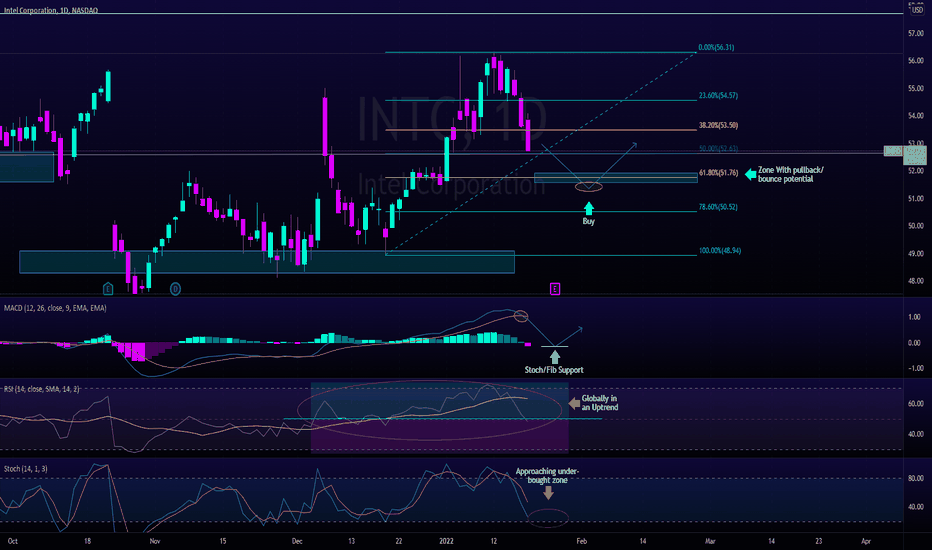Click the '2022' label on the time axis
Image resolution: width=932 pixels, height=550 pixels.
pos(446,541)
